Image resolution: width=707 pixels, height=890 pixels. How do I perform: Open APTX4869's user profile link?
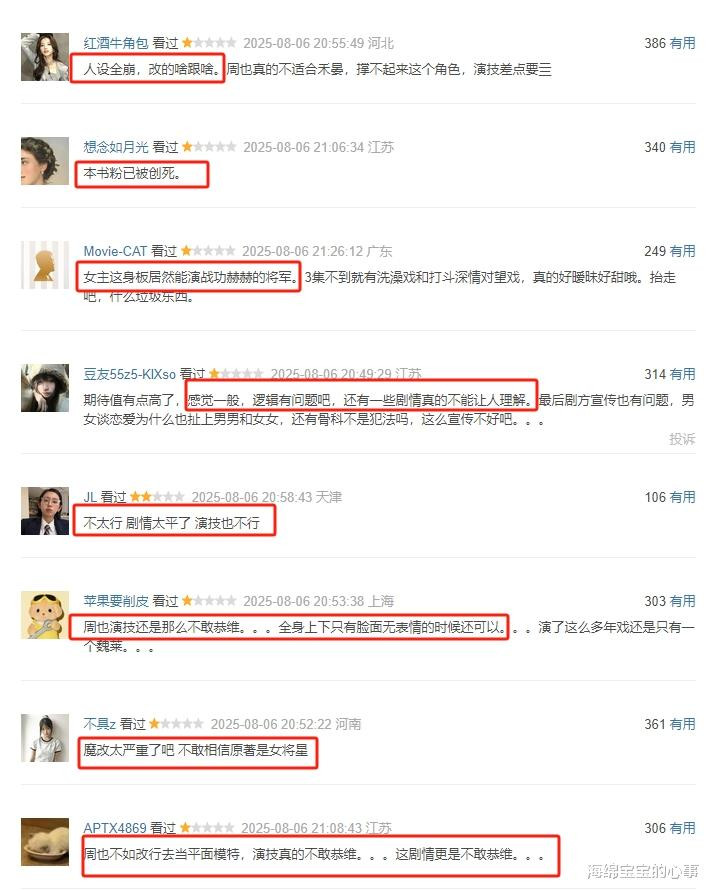[x=115, y=828]
